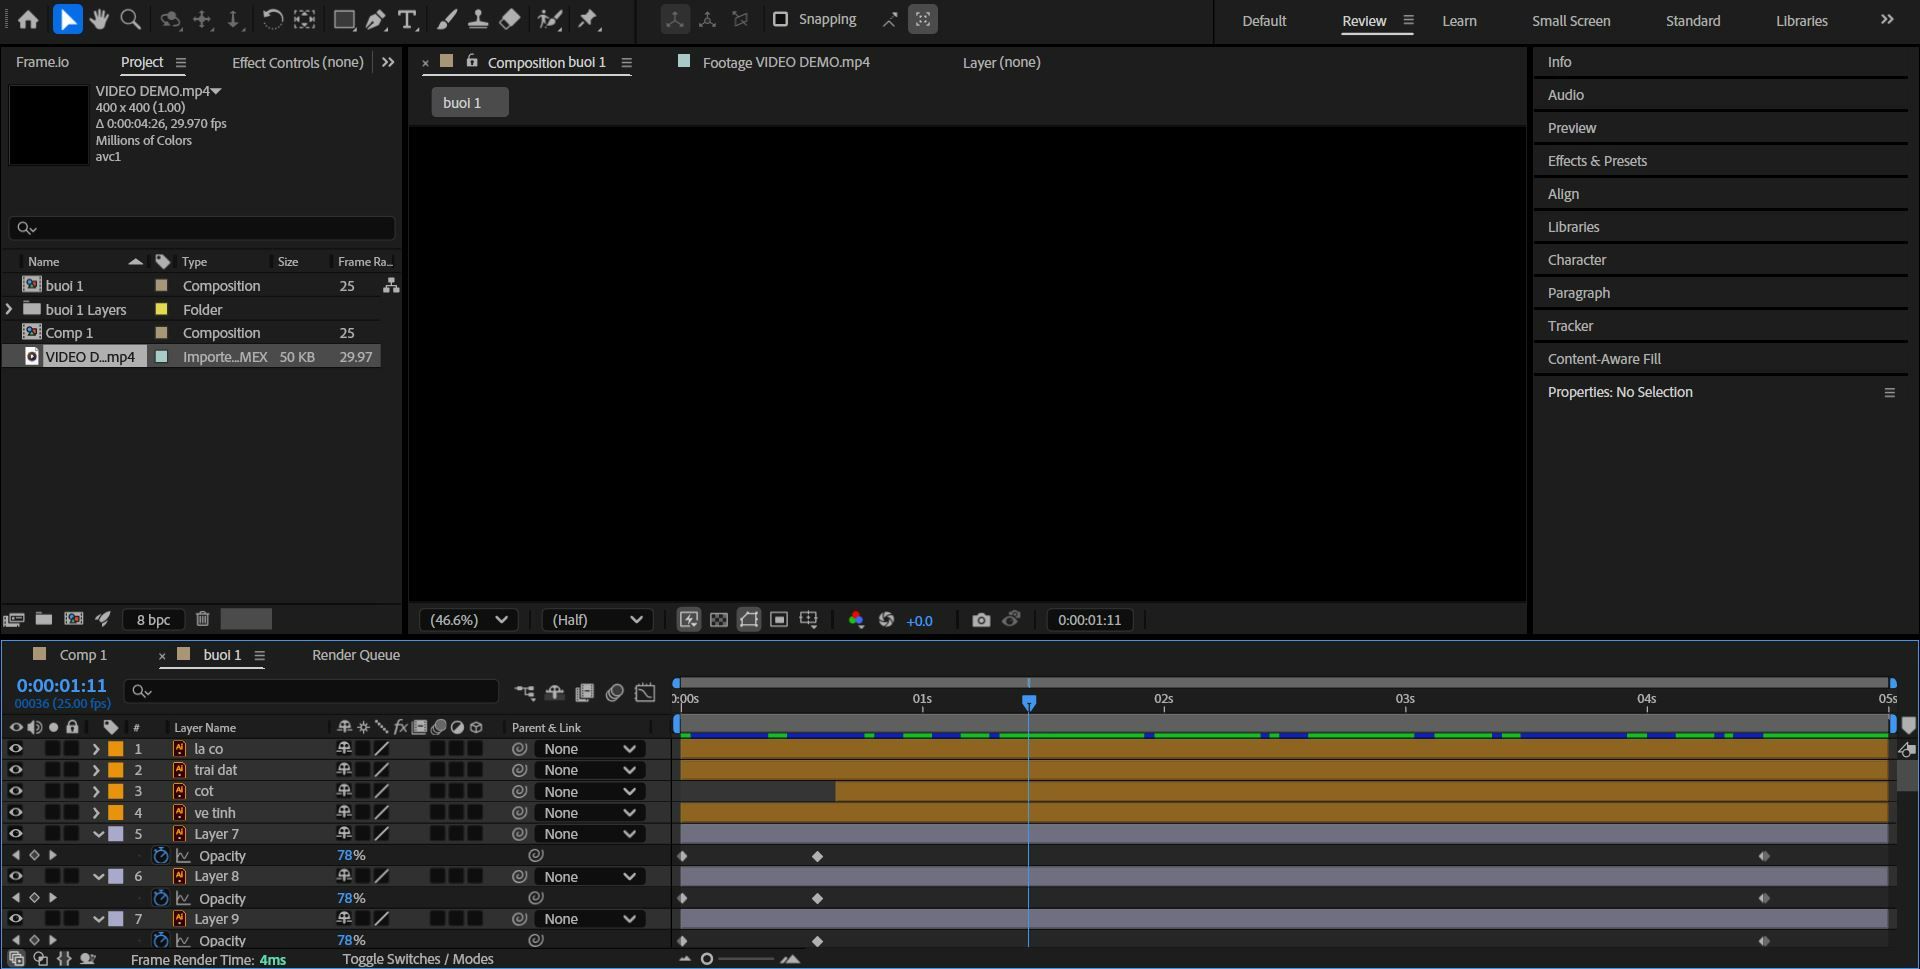This screenshot has height=969, width=1920.
Task: Adjust the timeline zoom slider
Action: click(x=707, y=959)
